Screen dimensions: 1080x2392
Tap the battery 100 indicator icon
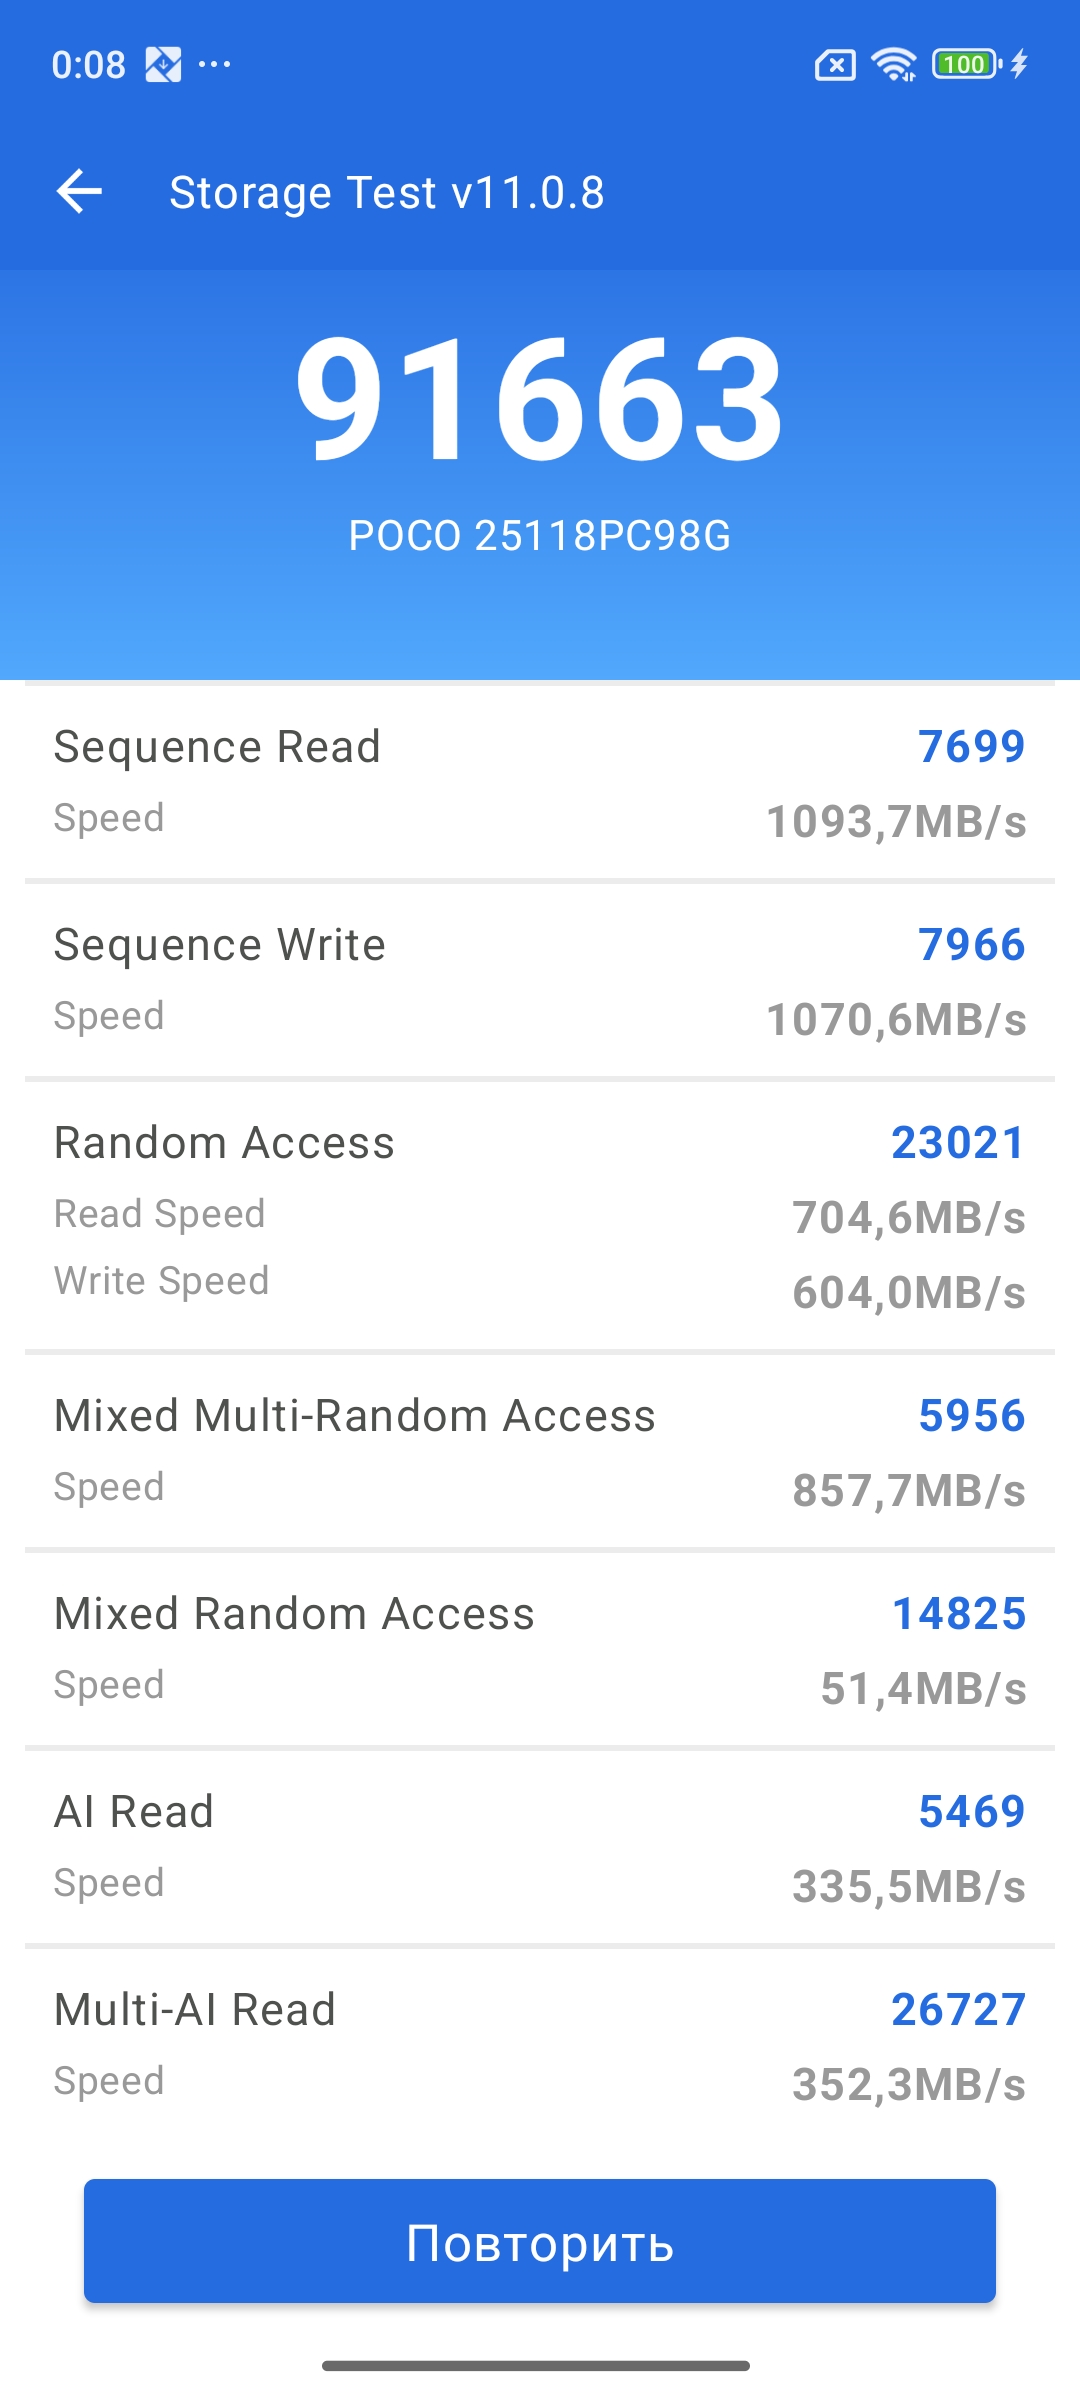(966, 65)
